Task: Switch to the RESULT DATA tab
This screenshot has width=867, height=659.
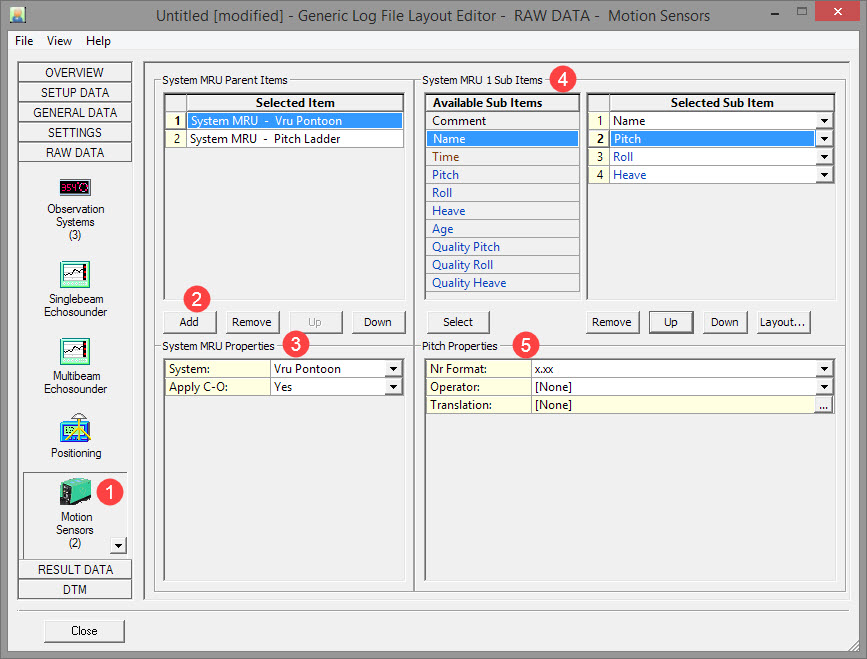Action: pos(75,570)
